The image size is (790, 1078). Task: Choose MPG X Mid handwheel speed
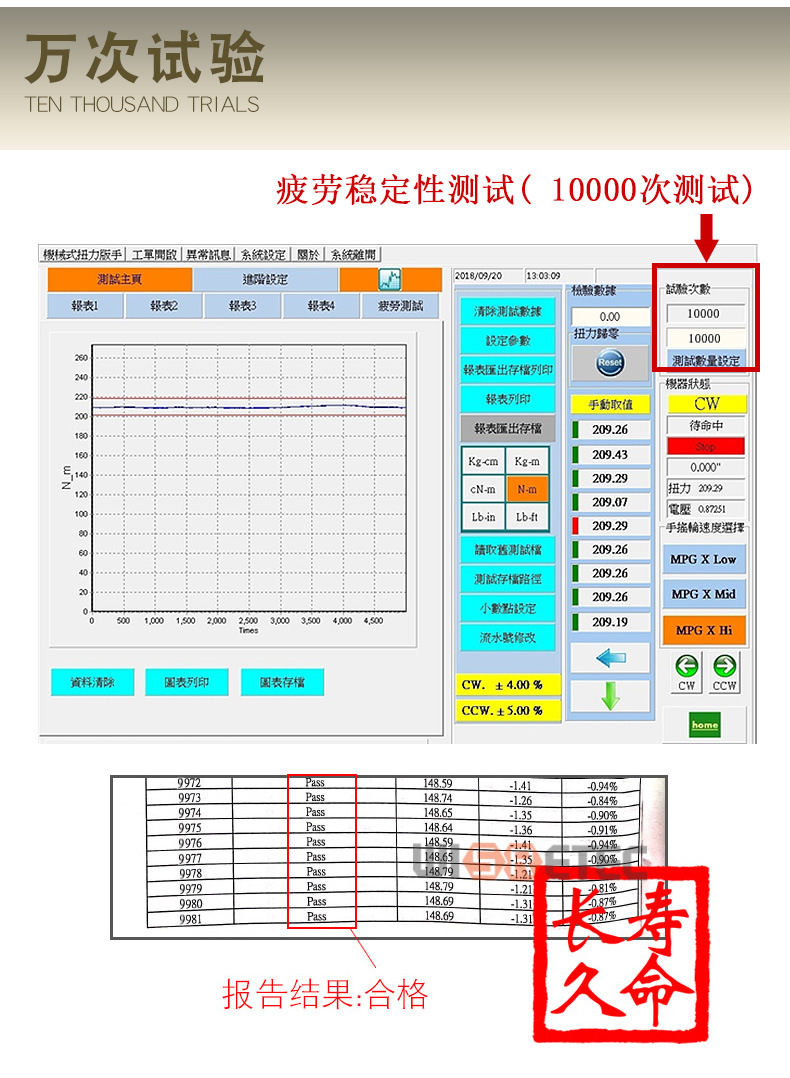pos(703,594)
